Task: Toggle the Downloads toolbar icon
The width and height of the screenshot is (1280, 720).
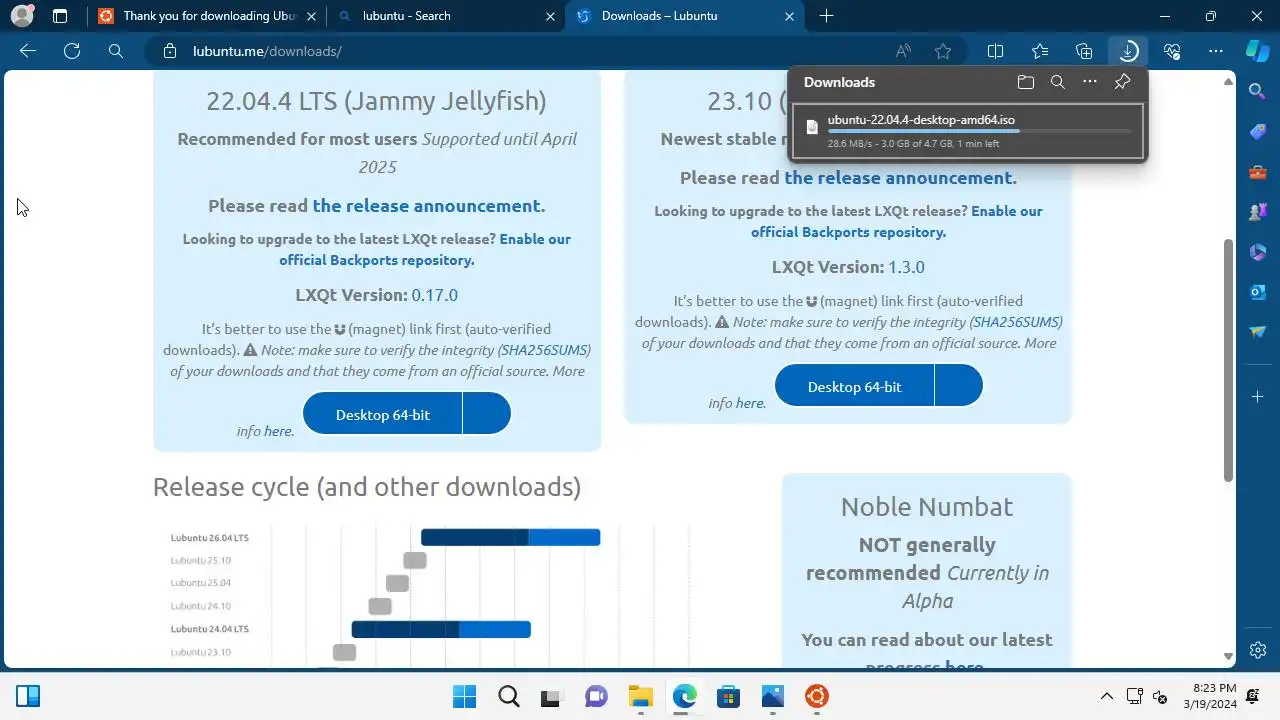Action: [1128, 51]
